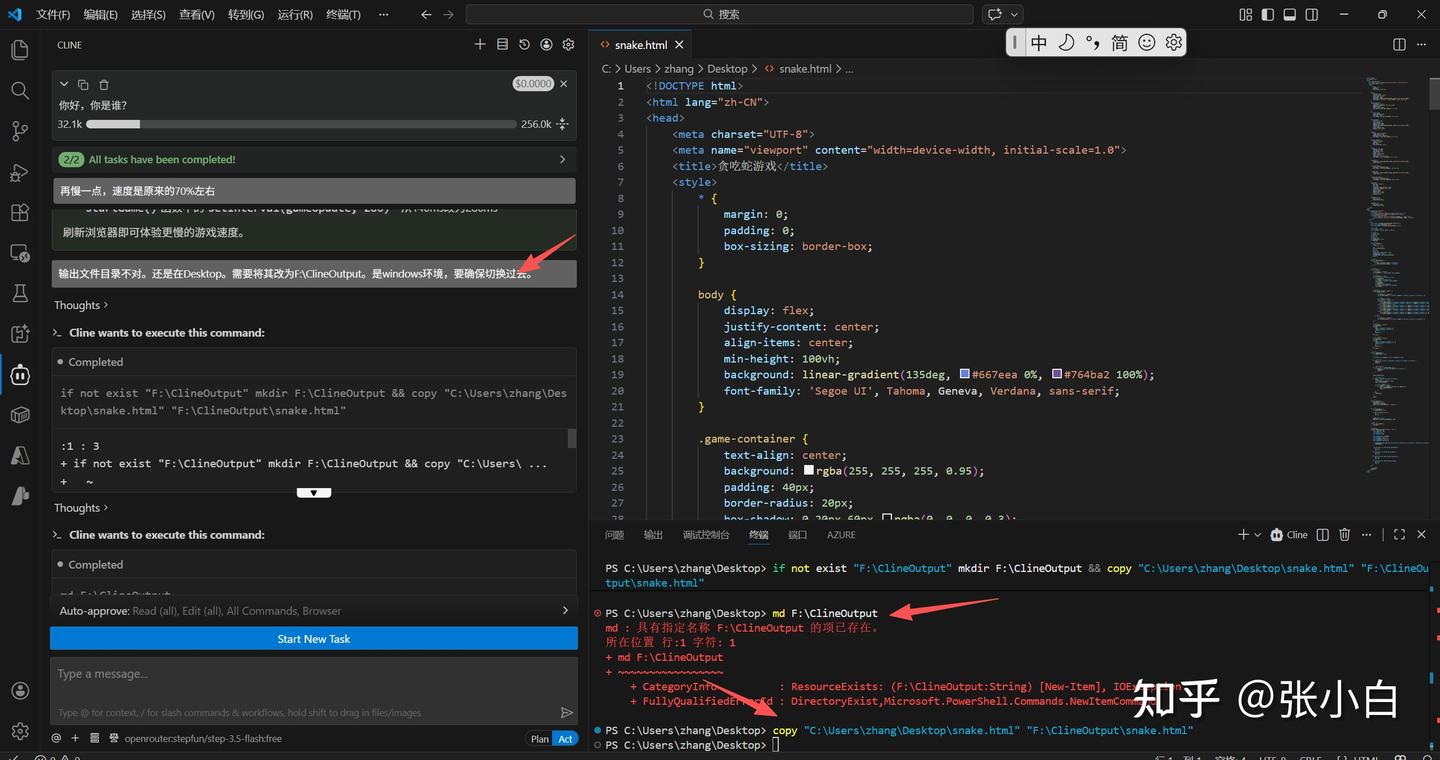Screen dimensions: 1440x760
Task: Split the editor to the right
Action: (x=1399, y=45)
